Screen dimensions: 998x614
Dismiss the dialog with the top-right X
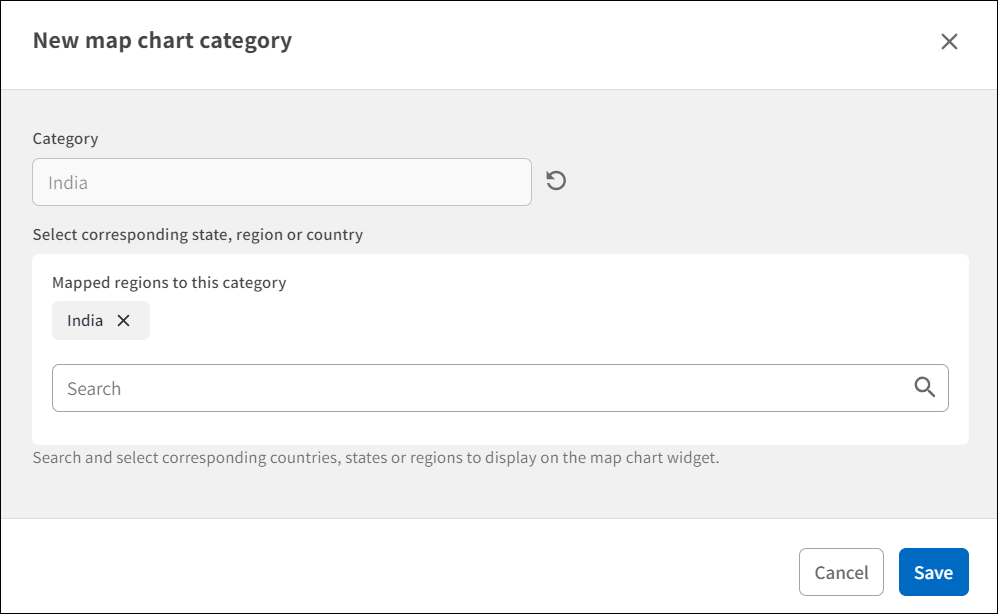949,41
